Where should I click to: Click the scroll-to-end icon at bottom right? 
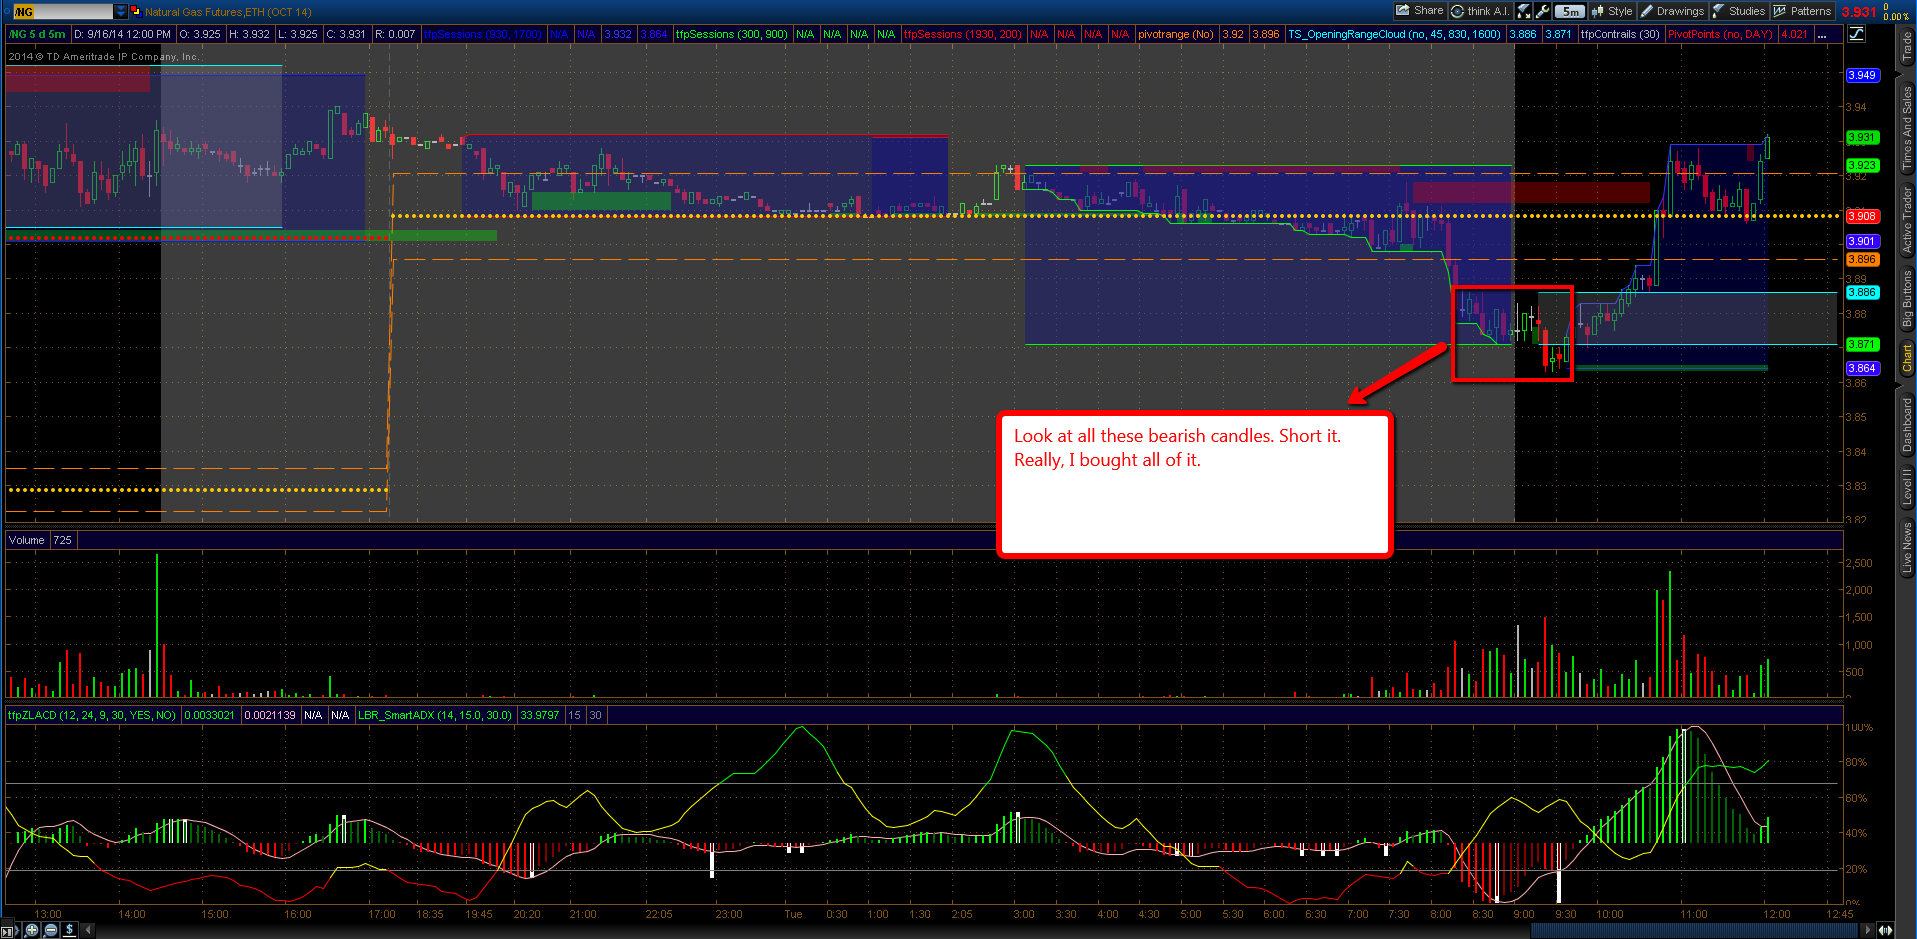(x=1885, y=930)
